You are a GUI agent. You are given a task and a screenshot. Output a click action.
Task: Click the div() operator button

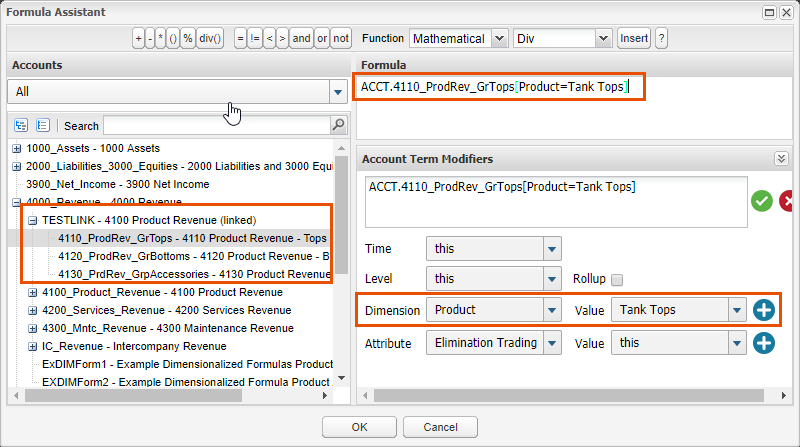point(210,38)
